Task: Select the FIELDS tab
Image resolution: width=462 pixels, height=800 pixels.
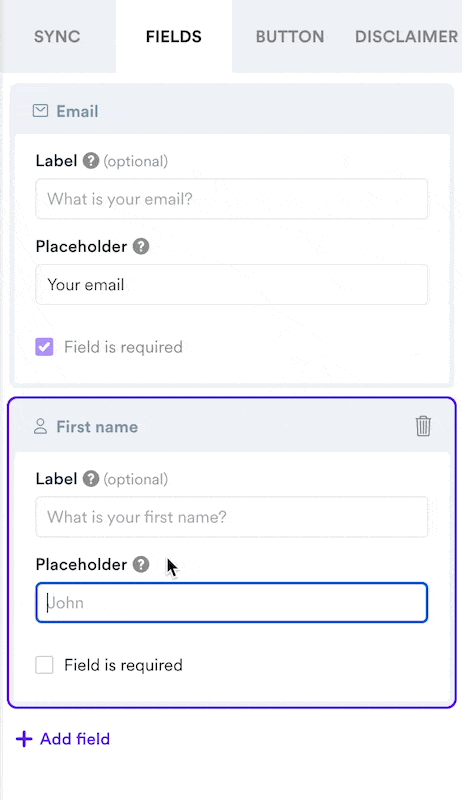Action: coord(174,37)
